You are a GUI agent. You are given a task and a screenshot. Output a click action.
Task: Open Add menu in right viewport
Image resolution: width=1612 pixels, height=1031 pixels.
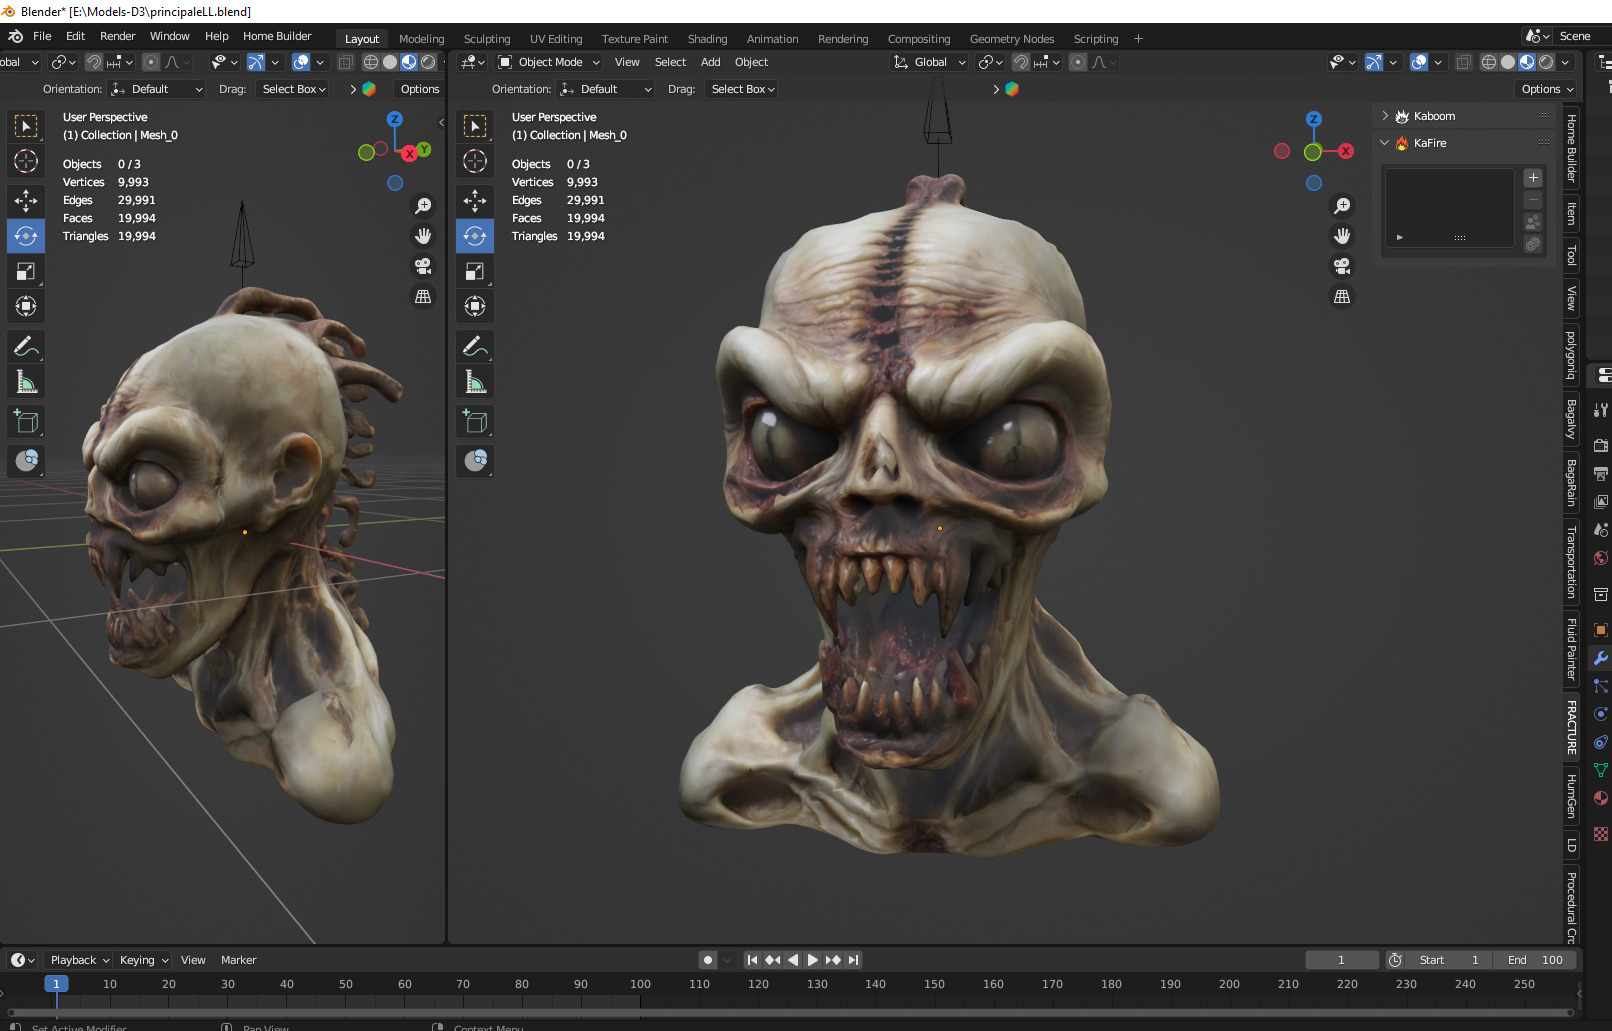[710, 62]
